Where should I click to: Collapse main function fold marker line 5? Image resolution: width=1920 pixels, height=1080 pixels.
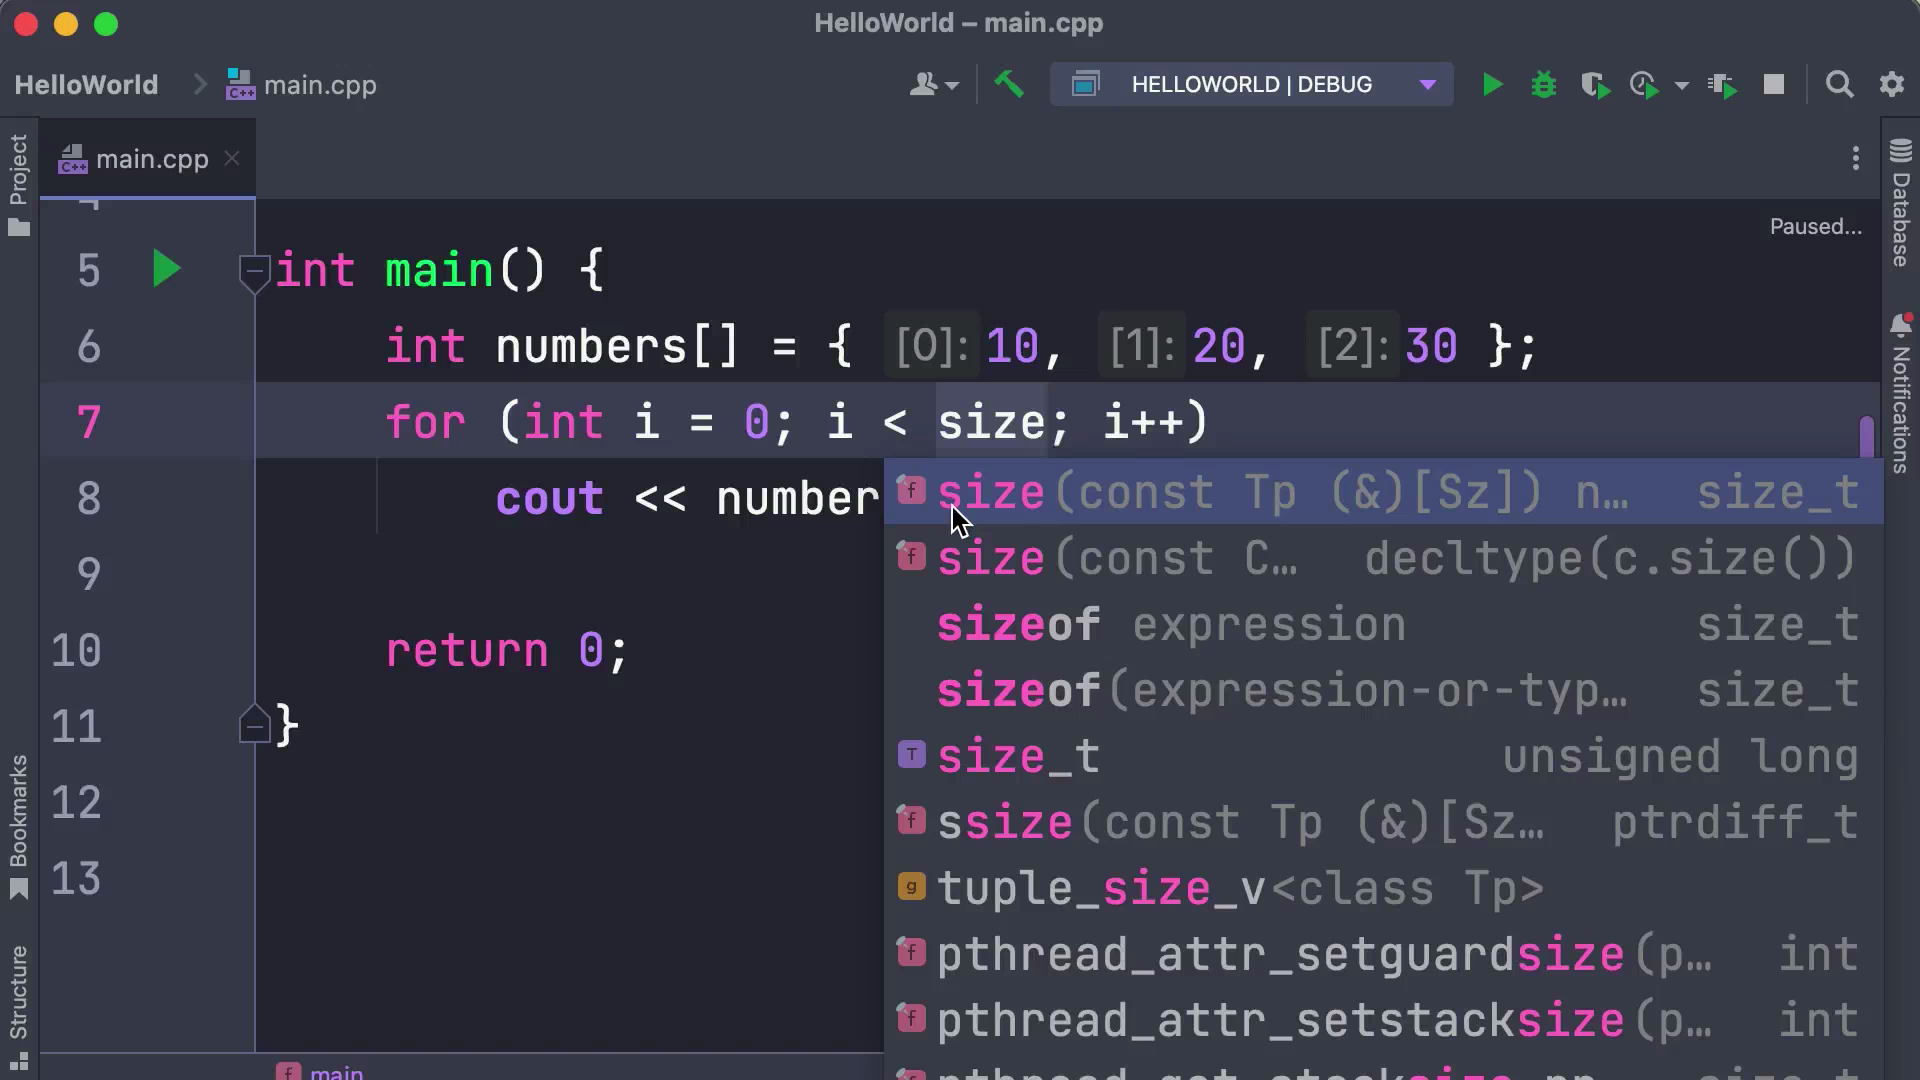[254, 271]
